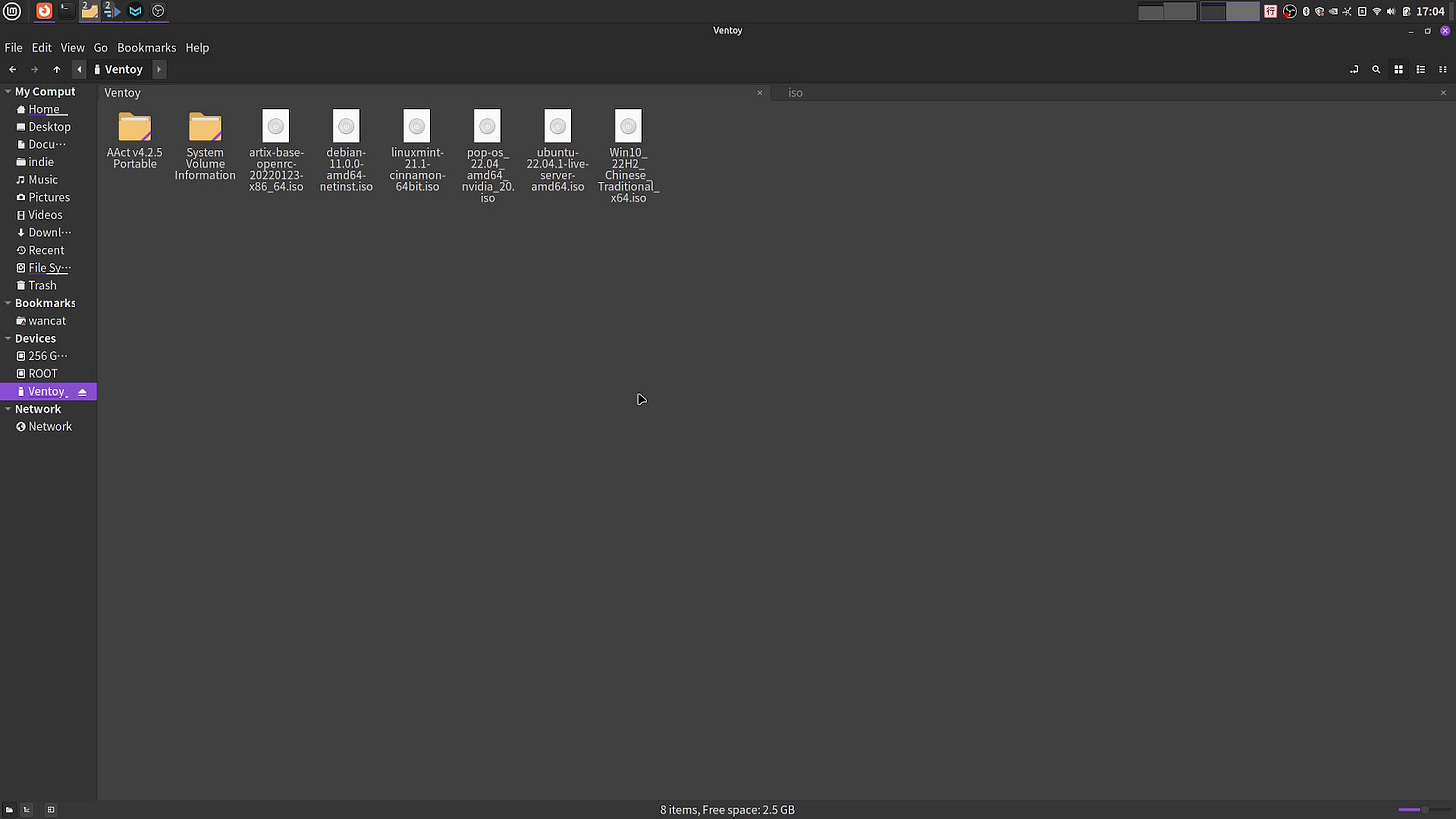Toggle location entry text mode

pos(1354,69)
